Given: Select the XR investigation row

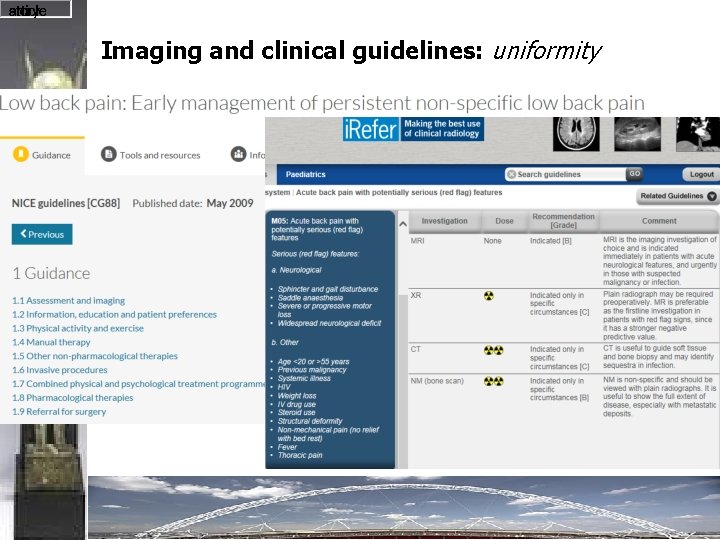Looking at the screenshot, I should tap(563, 315).
